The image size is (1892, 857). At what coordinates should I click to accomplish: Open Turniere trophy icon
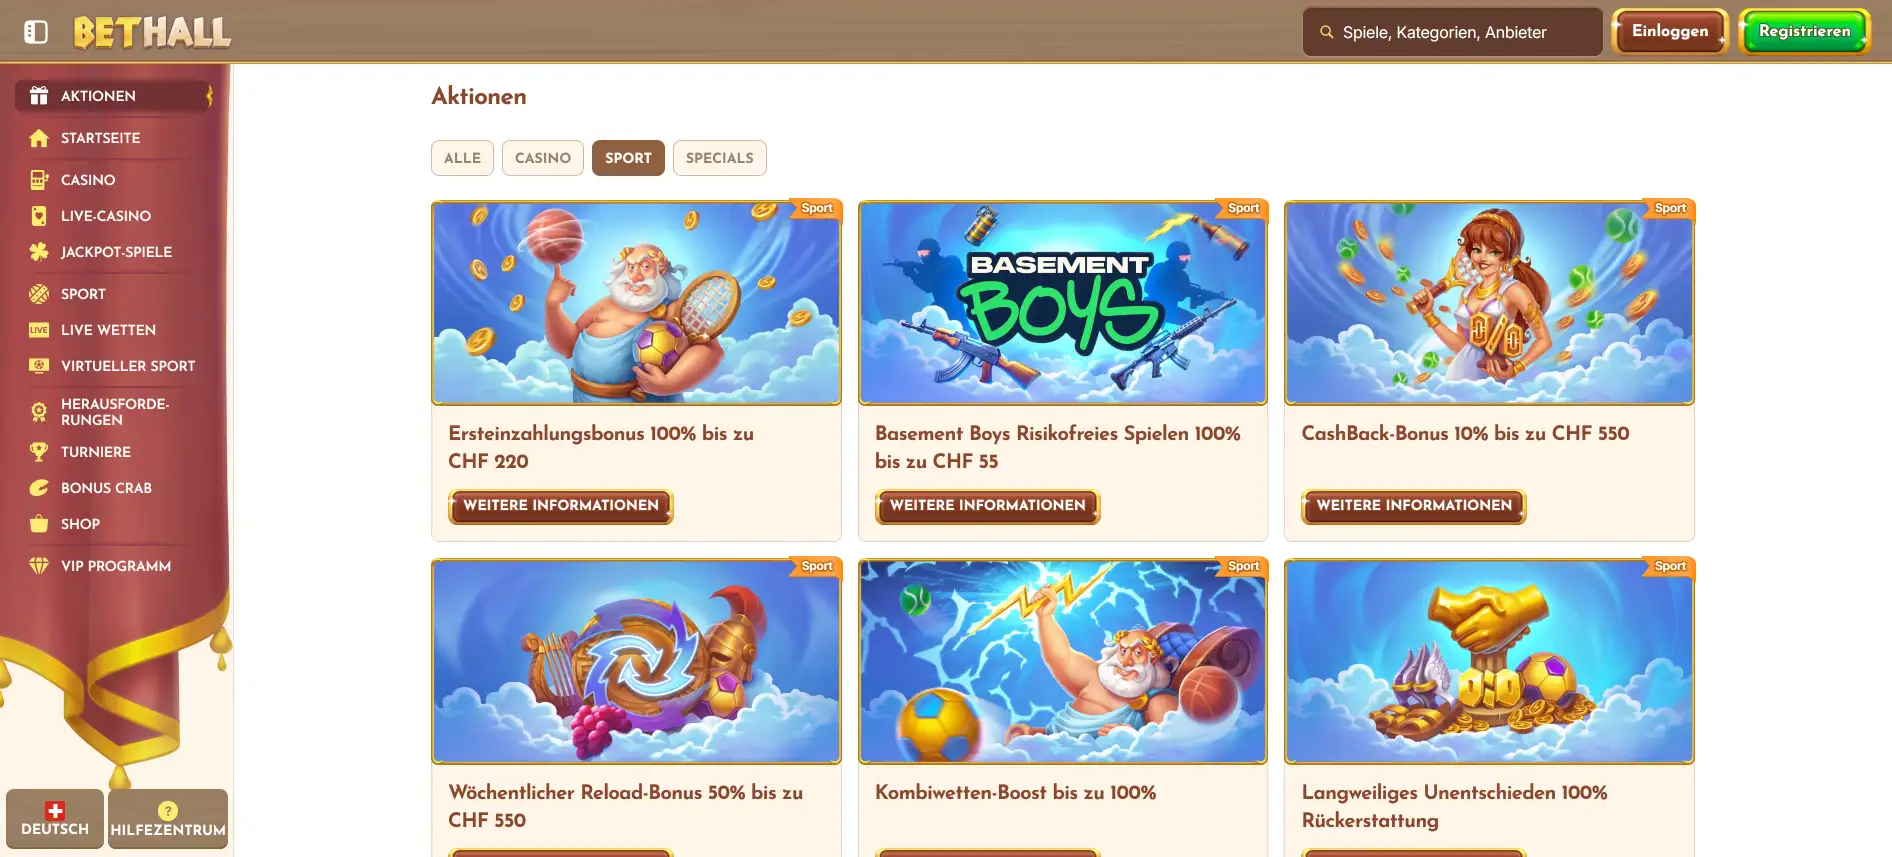coord(39,452)
